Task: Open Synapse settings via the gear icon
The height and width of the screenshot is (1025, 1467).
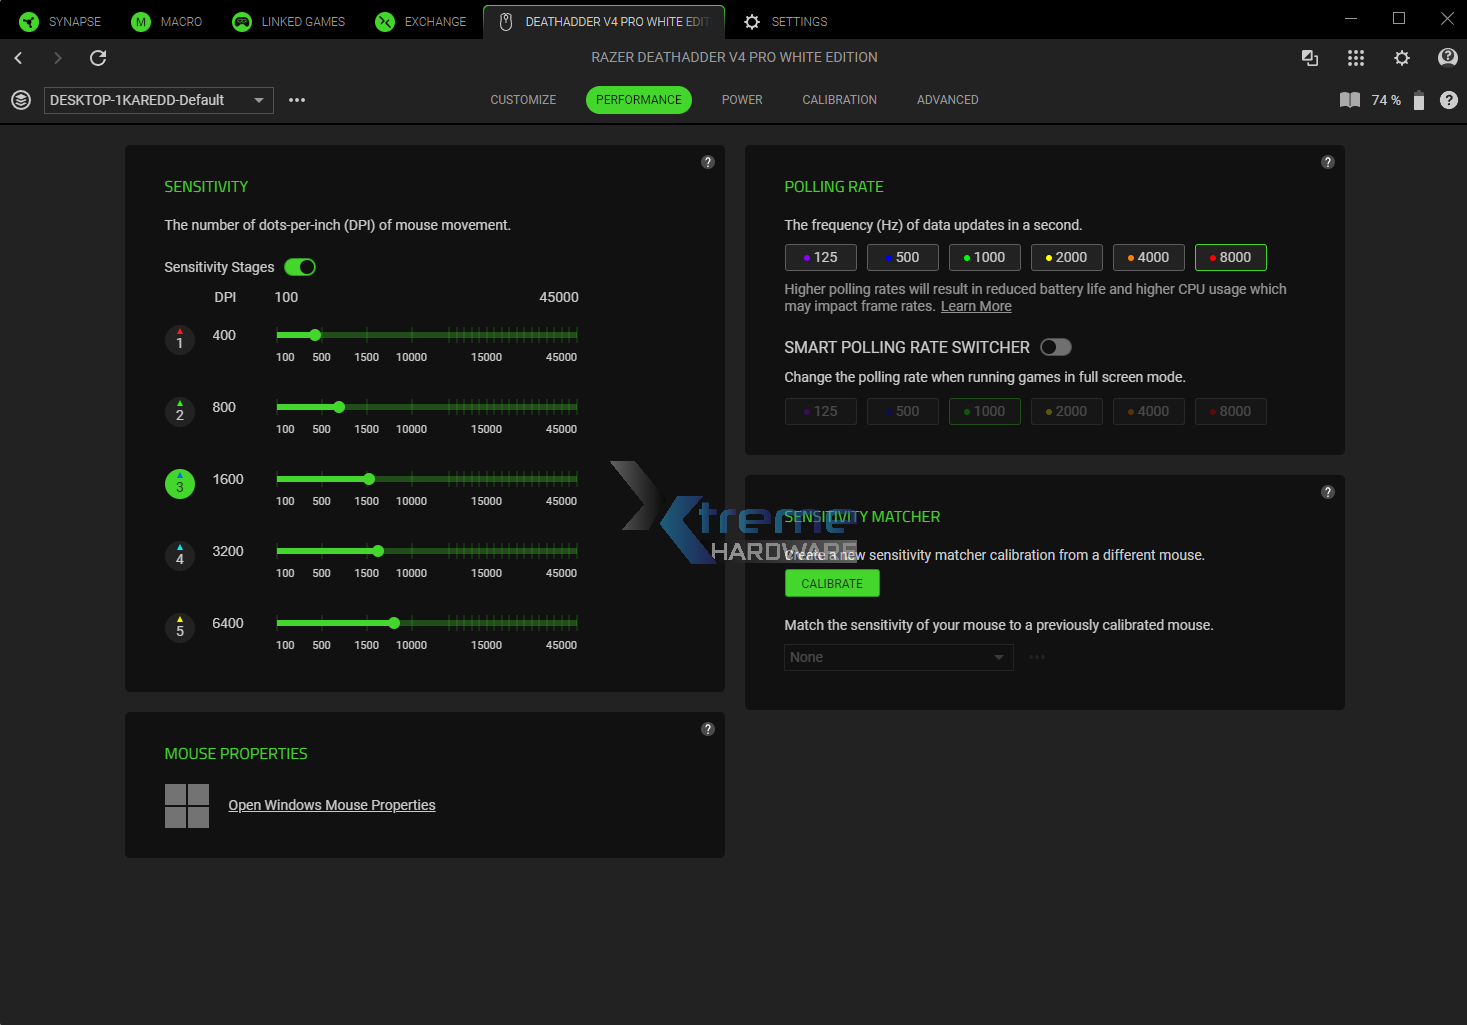Action: pyautogui.click(x=1402, y=57)
